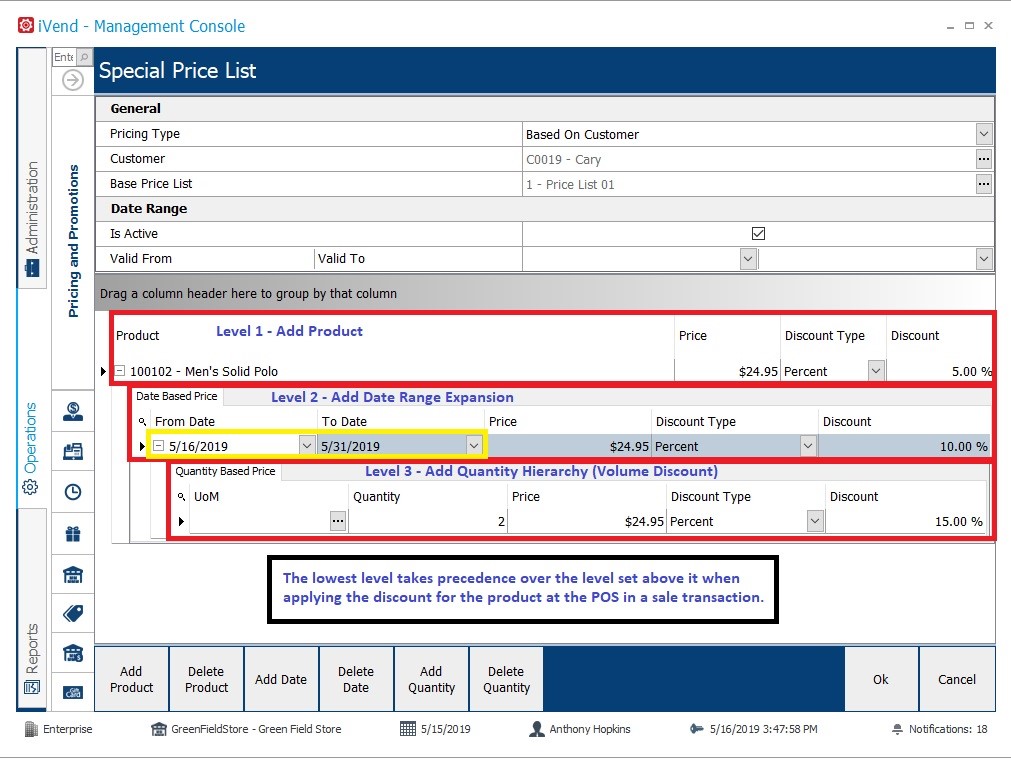Screen dimensions: 1011x760
Task: Click the C0019 - Cary customer field
Action: pyautogui.click(x=749, y=159)
